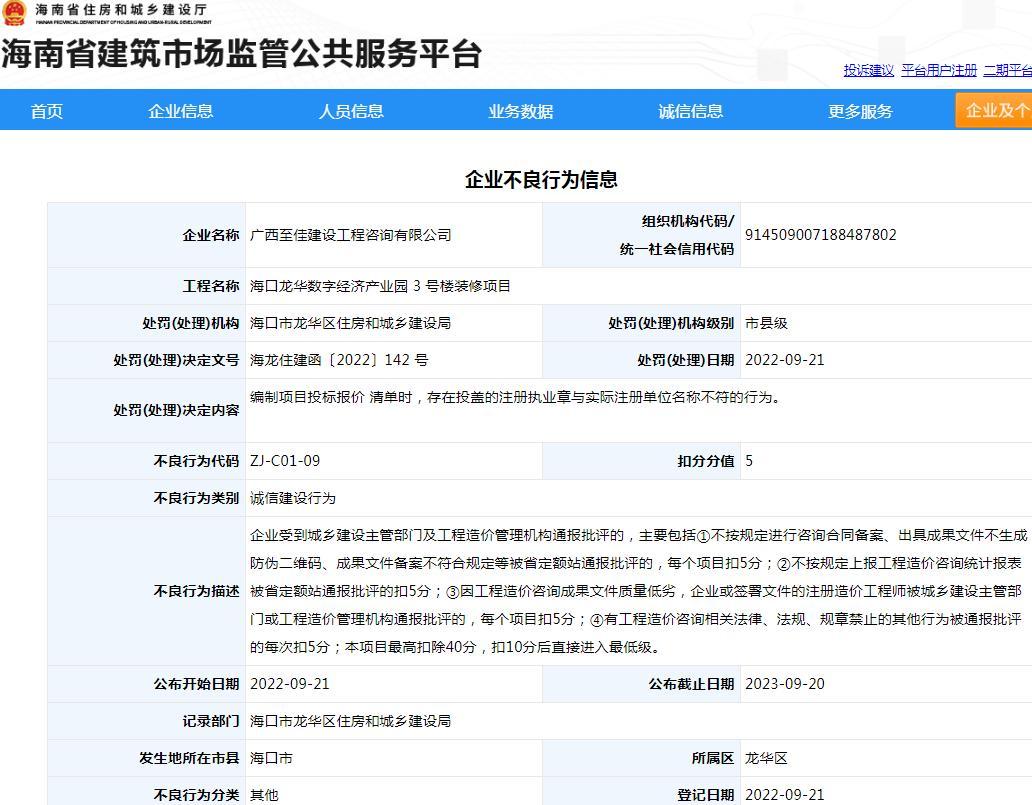Select company name 广西至佳建设工程咨询有限公司
The image size is (1032, 805).
pyautogui.click(x=351, y=235)
